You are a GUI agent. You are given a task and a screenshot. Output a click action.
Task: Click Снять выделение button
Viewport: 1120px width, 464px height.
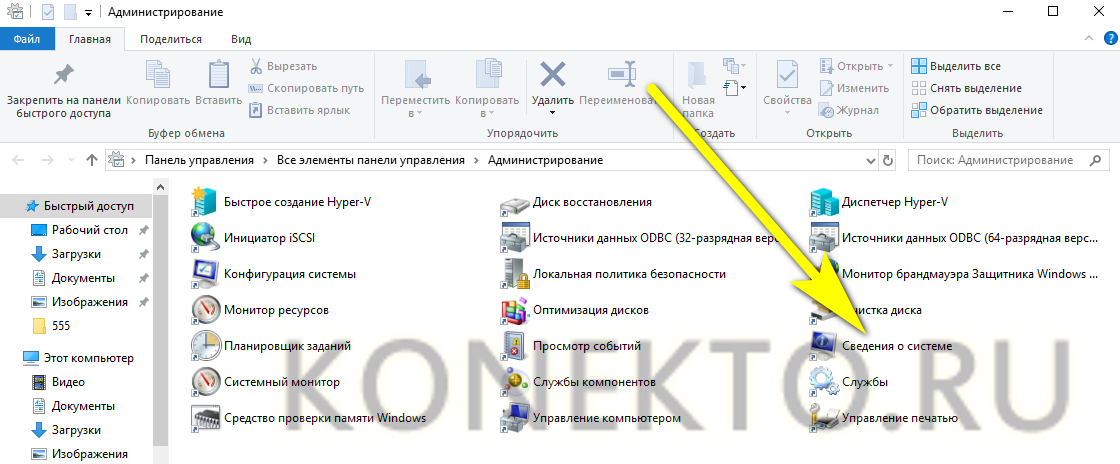pyautogui.click(x=966, y=89)
